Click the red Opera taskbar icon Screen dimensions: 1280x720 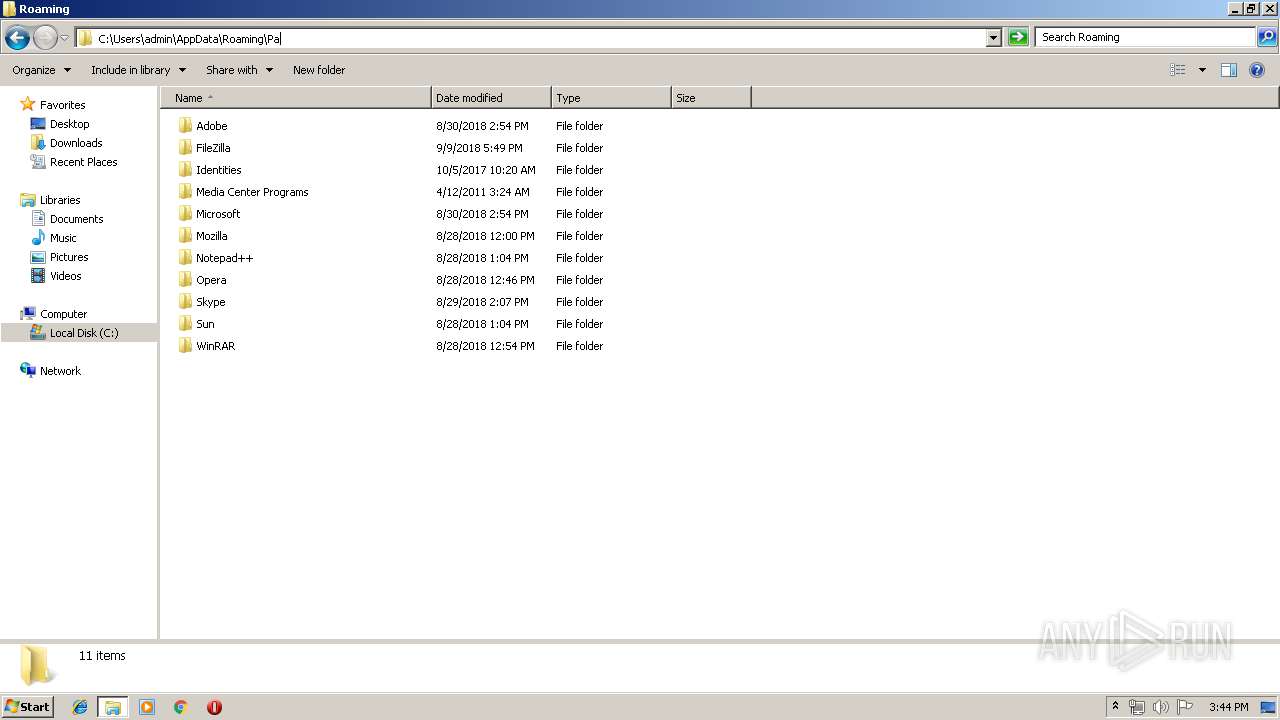pos(214,707)
